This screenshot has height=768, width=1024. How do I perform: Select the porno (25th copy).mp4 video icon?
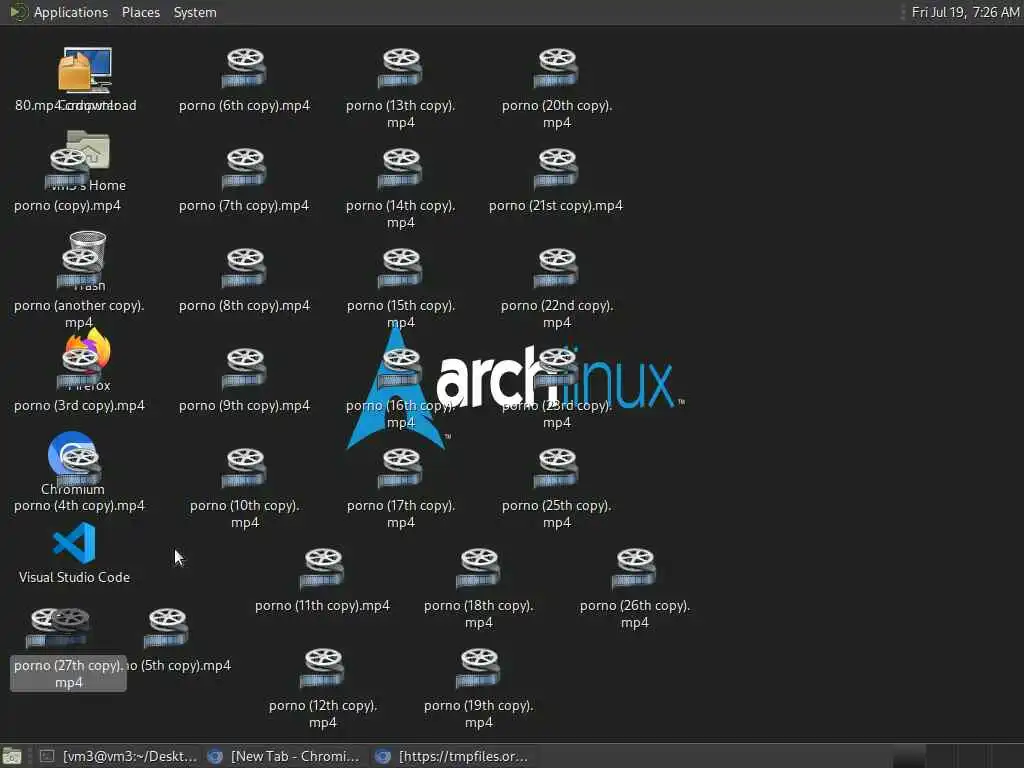pyautogui.click(x=556, y=468)
